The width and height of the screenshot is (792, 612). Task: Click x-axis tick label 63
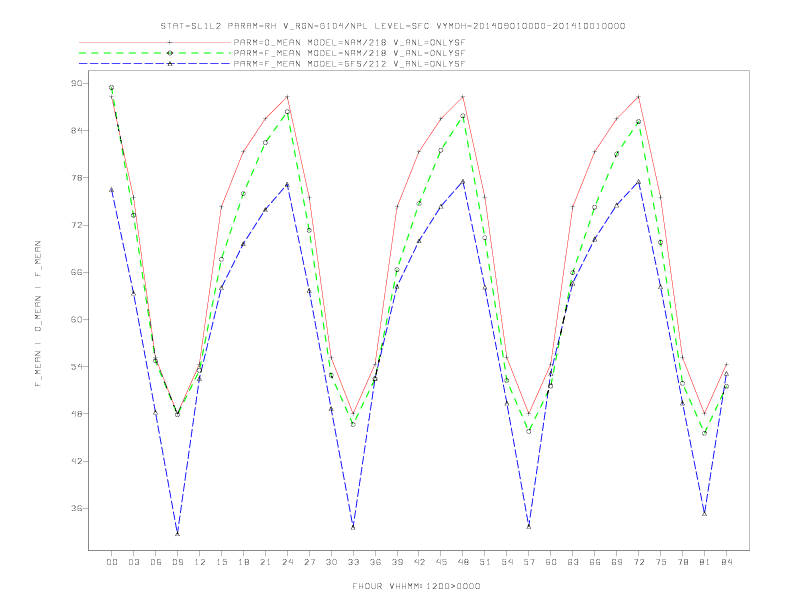tap(573, 562)
